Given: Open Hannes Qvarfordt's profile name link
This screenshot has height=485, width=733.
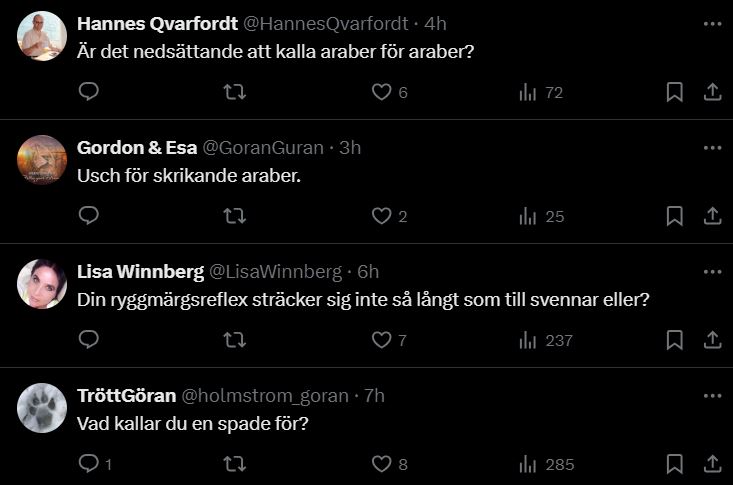Looking at the screenshot, I should tap(157, 24).
